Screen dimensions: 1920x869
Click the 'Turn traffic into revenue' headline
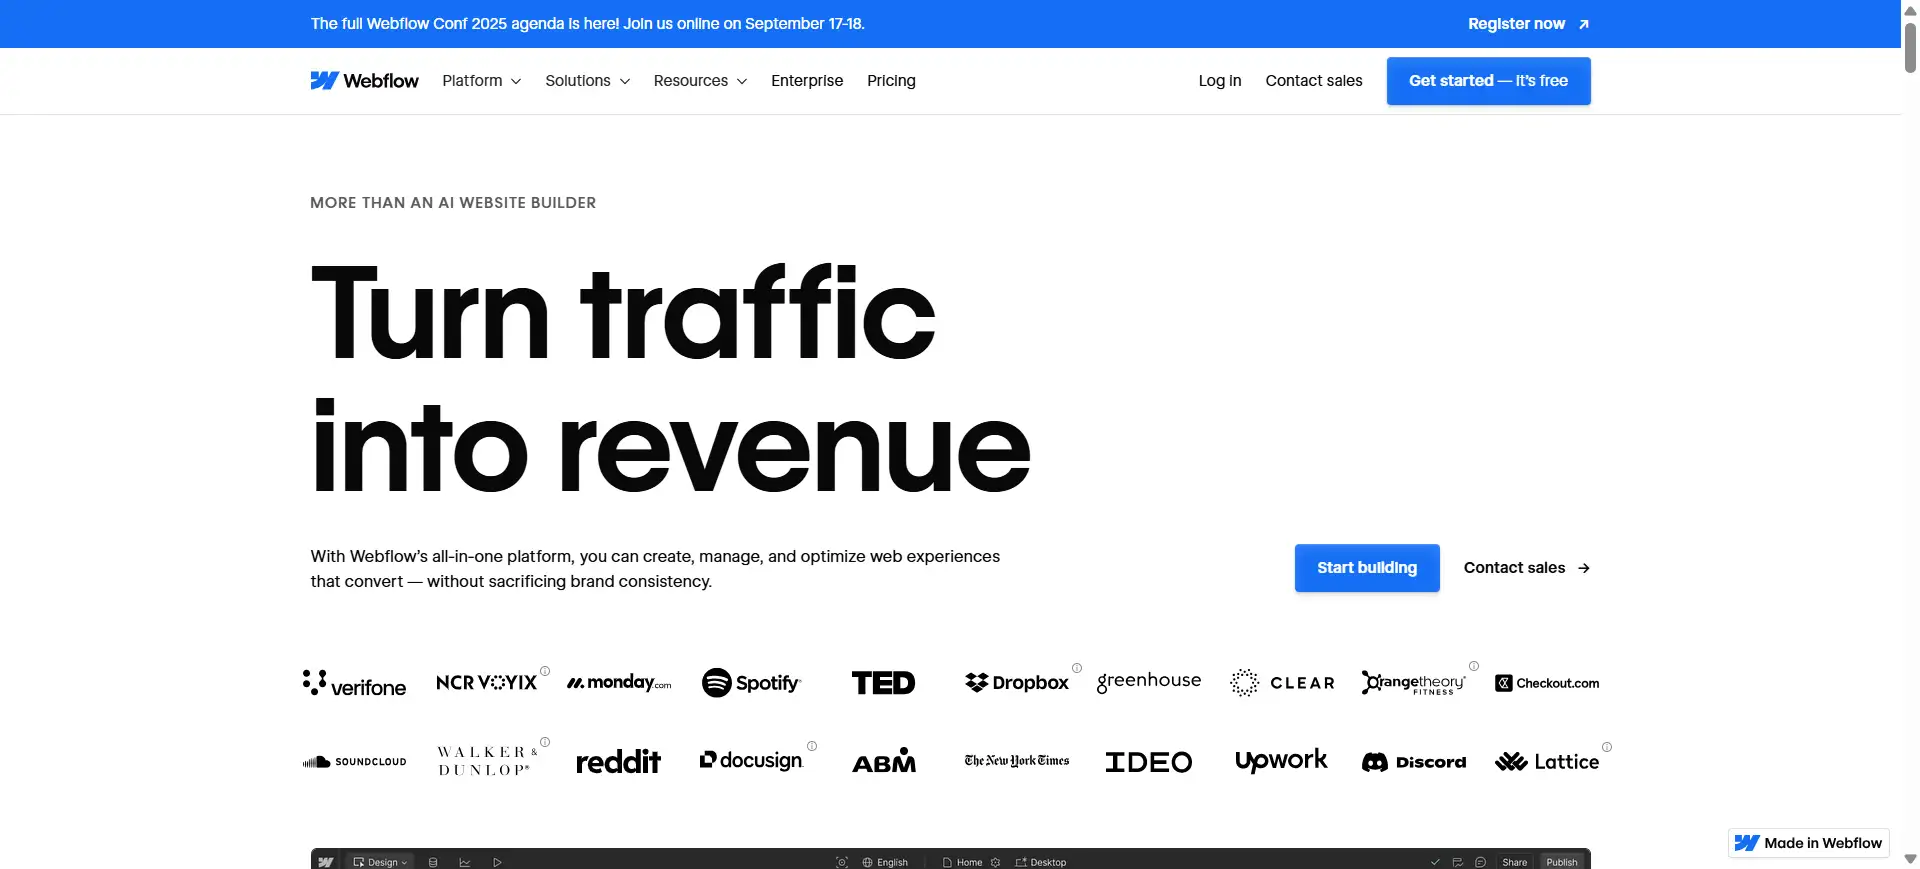(x=670, y=378)
